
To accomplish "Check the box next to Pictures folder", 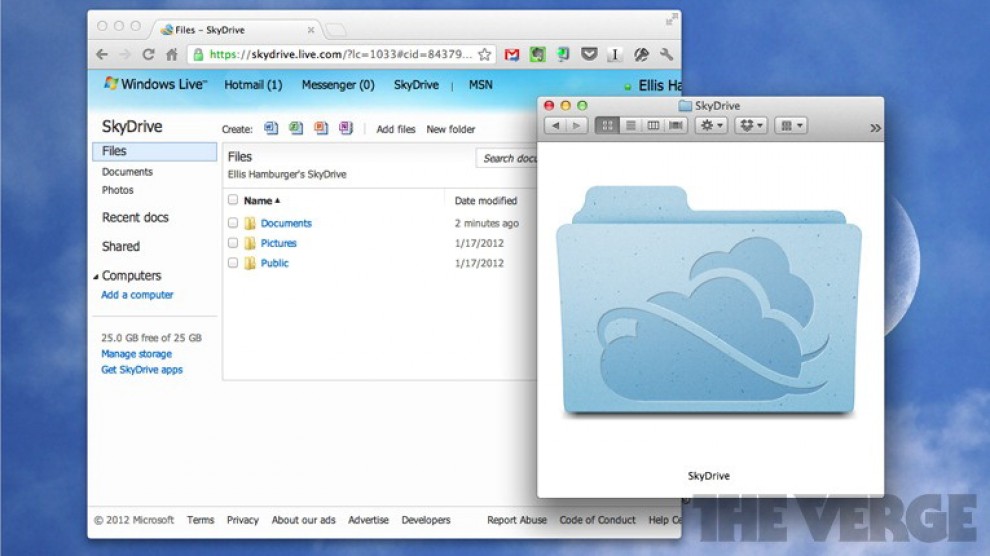I will pos(233,243).
